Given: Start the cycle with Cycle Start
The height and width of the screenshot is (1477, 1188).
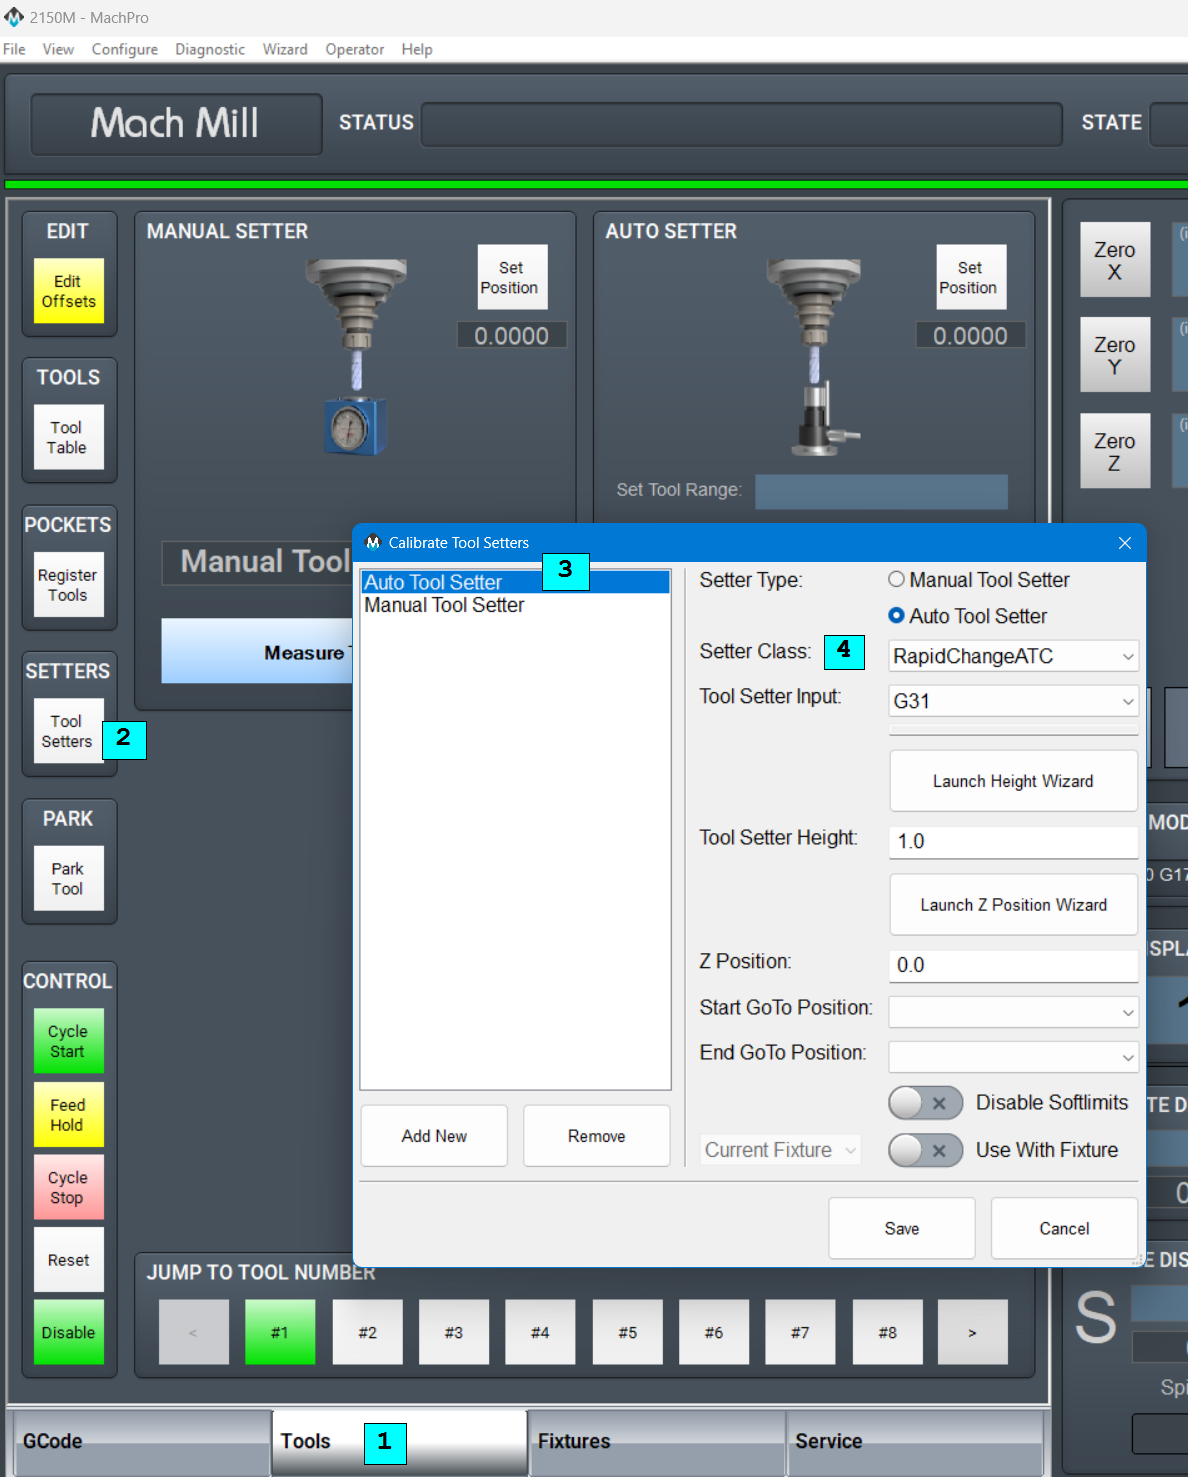Looking at the screenshot, I should (68, 1041).
